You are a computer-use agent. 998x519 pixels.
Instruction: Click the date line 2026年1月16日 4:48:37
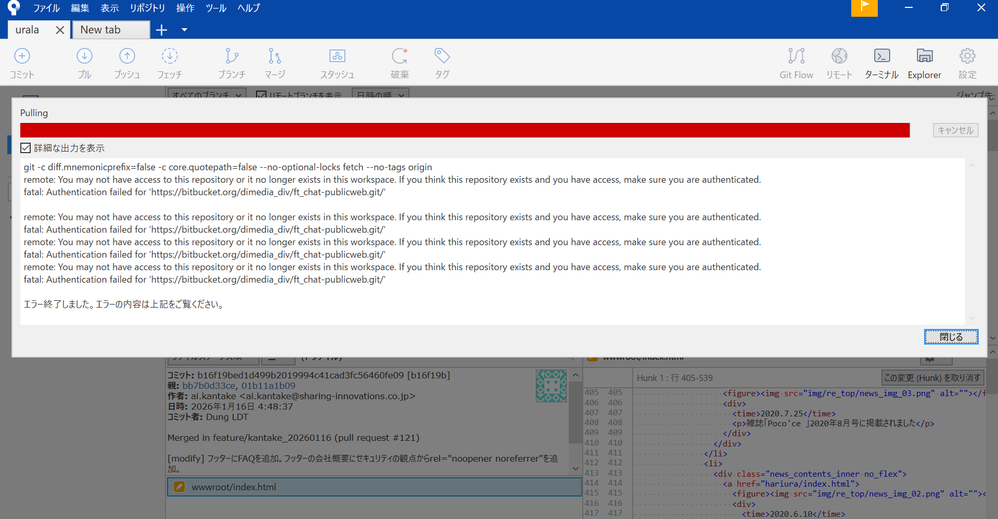click(x=230, y=406)
